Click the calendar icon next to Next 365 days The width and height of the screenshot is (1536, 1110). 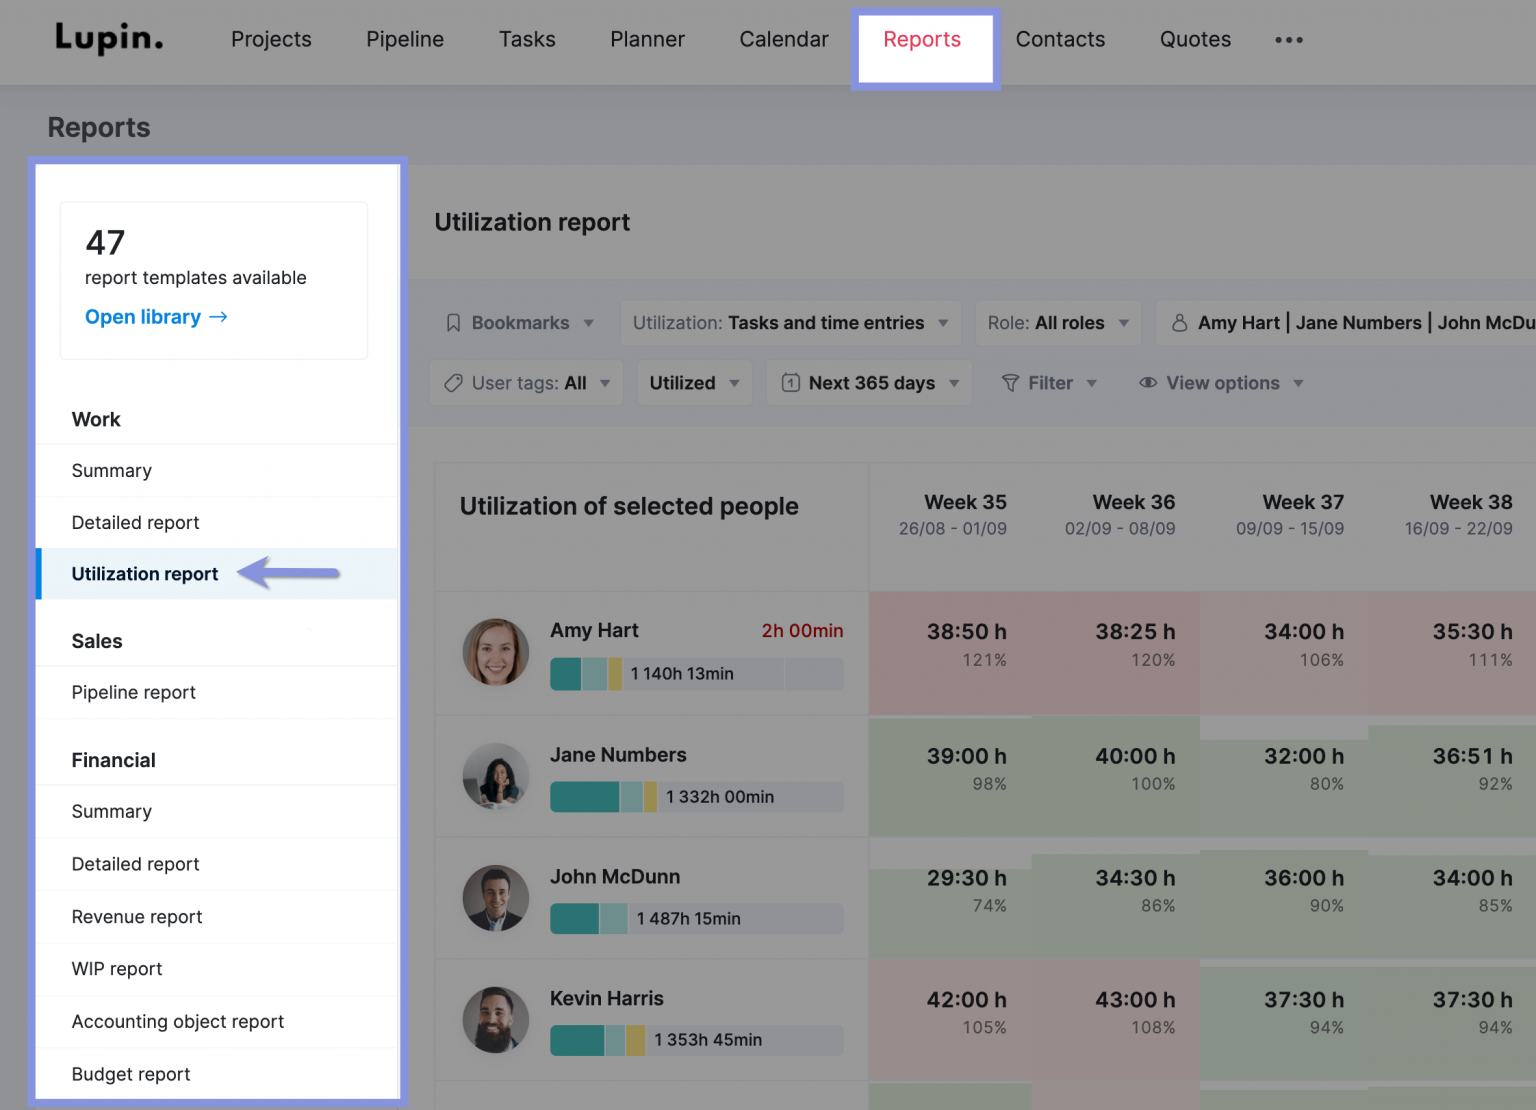coord(790,382)
